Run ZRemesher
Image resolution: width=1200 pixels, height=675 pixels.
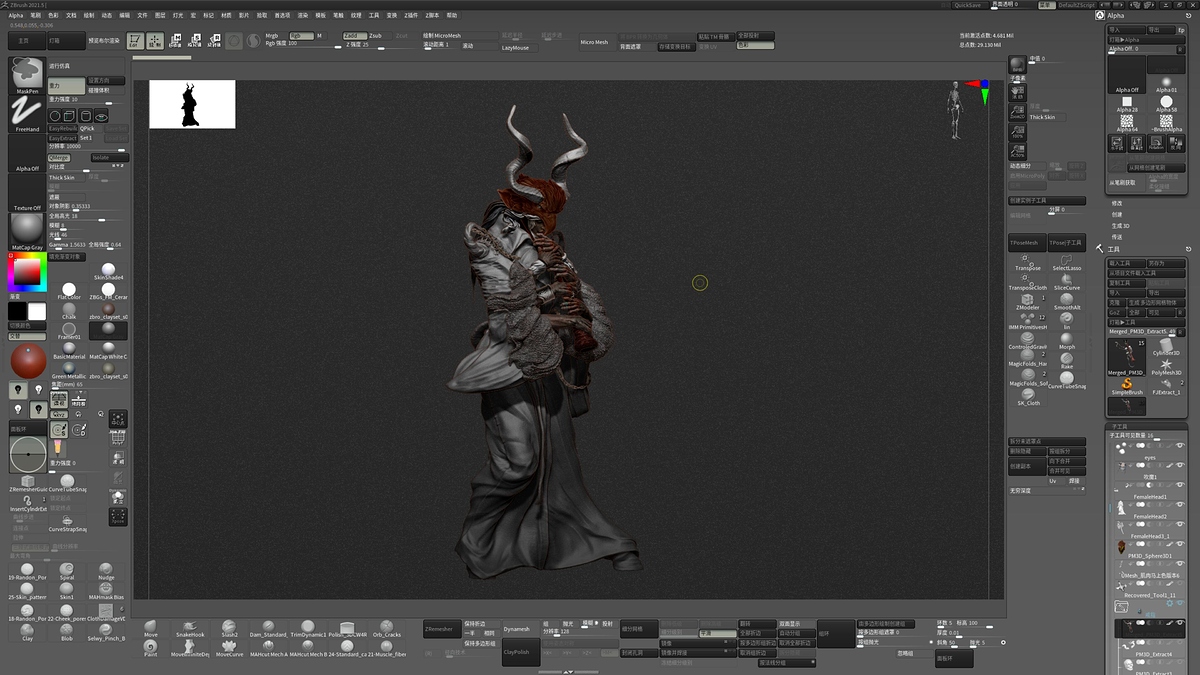point(441,630)
